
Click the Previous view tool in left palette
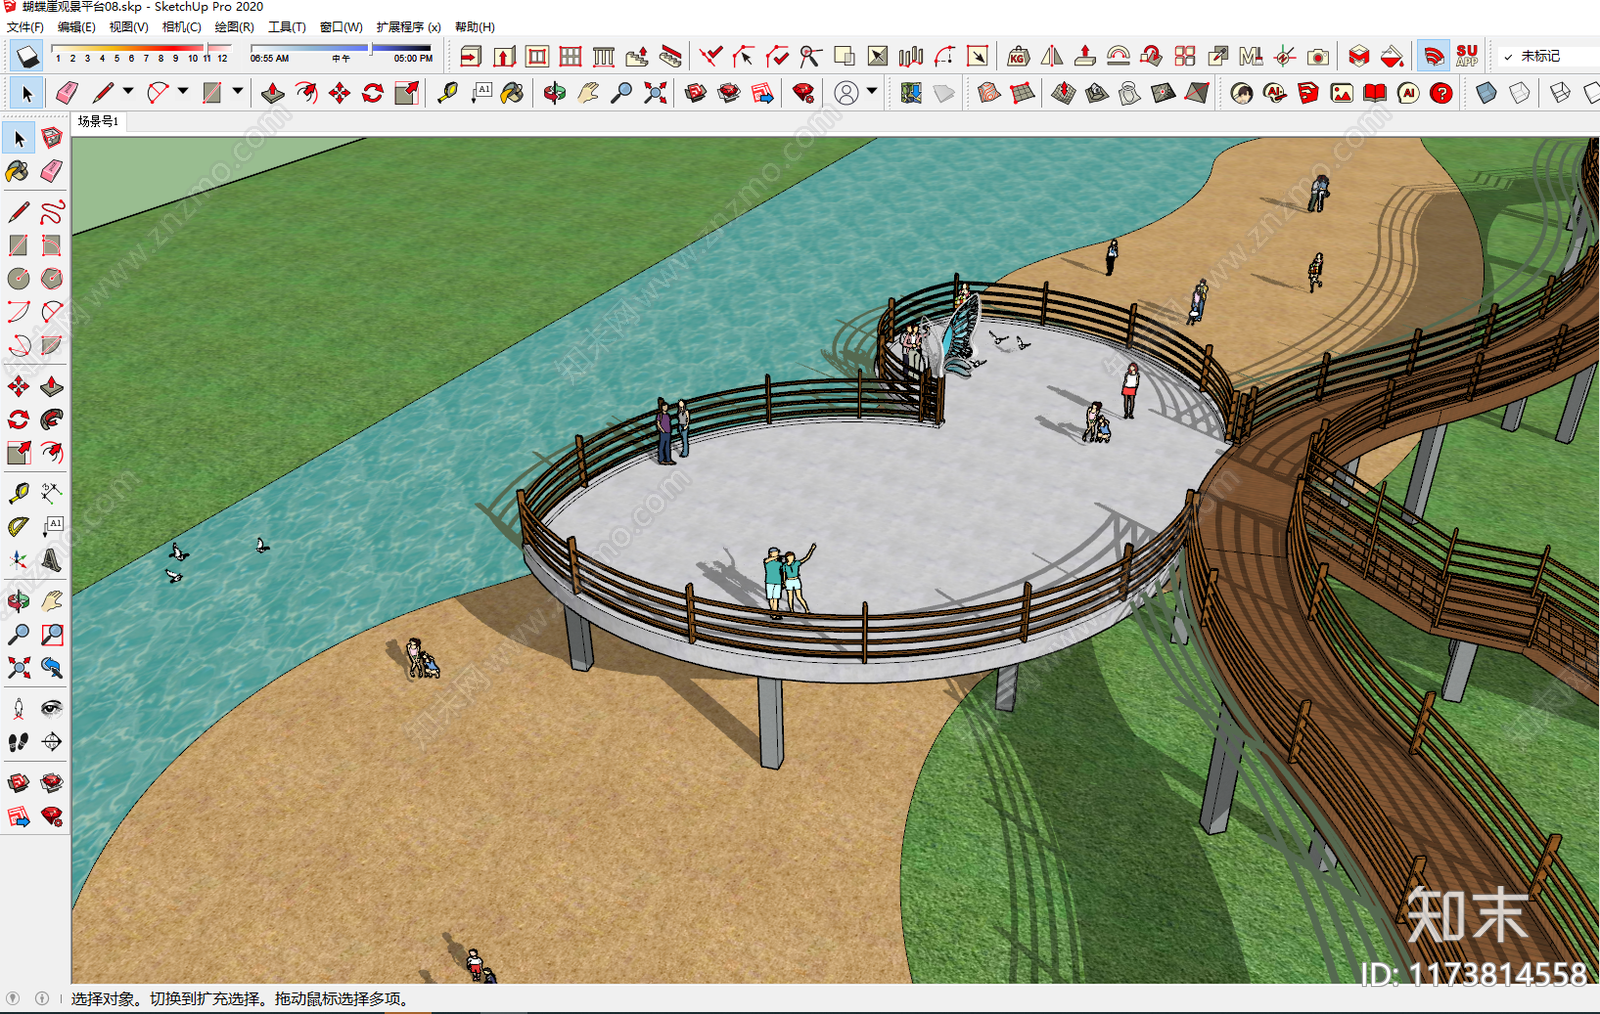point(52,667)
